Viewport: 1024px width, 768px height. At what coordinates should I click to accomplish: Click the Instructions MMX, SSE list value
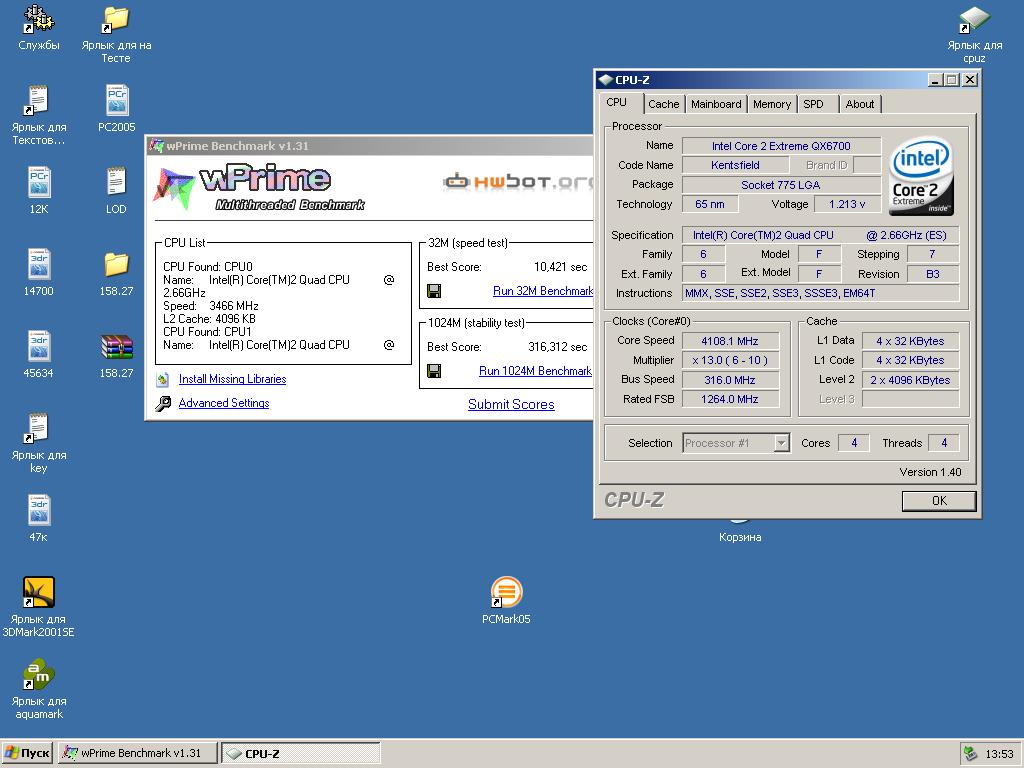coord(820,293)
